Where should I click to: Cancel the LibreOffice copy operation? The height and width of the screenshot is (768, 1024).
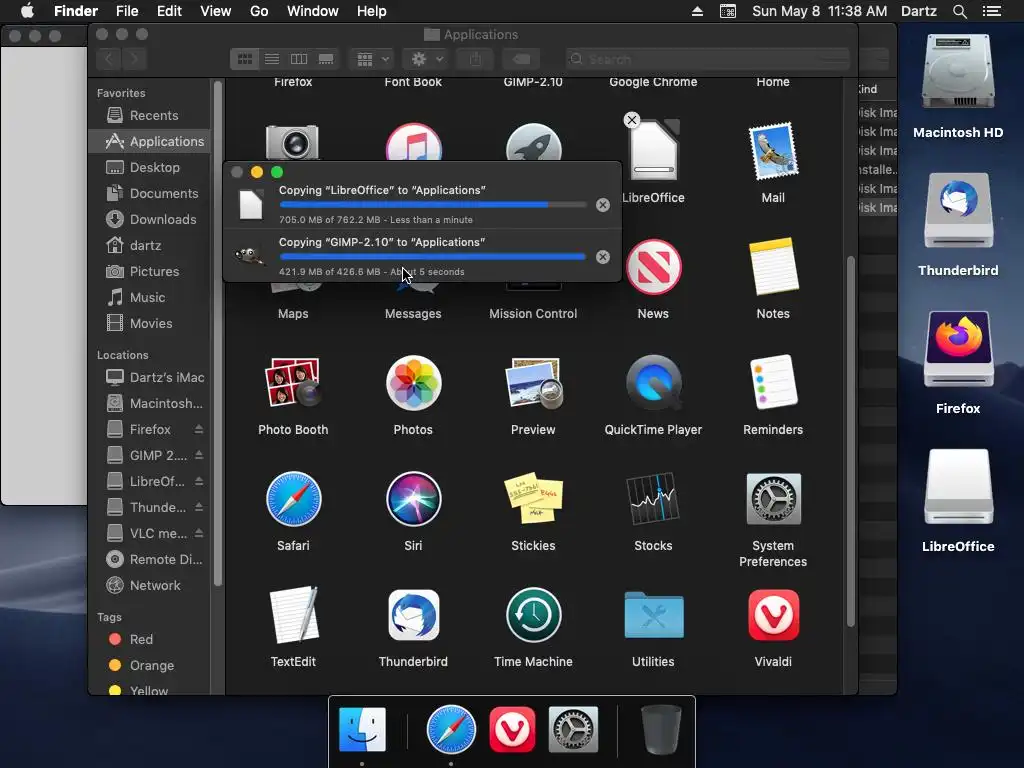603,205
